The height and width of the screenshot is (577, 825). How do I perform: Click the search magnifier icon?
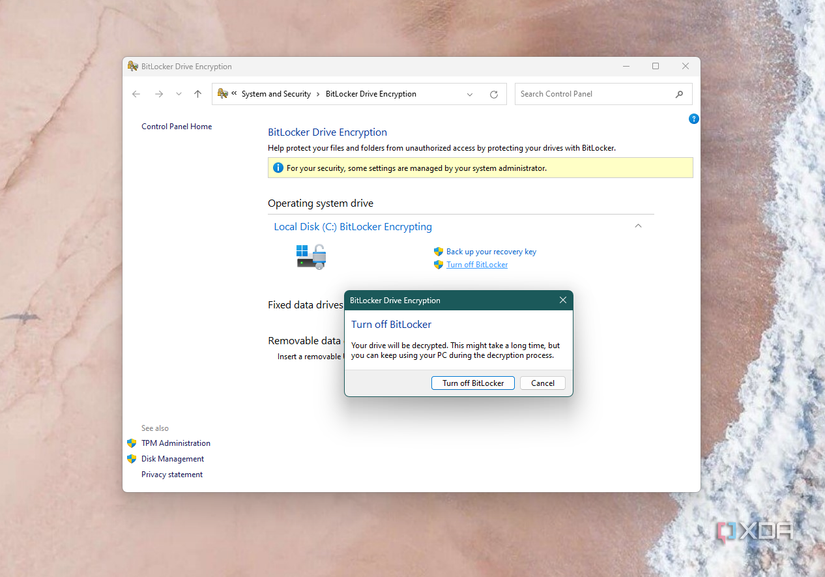[679, 94]
